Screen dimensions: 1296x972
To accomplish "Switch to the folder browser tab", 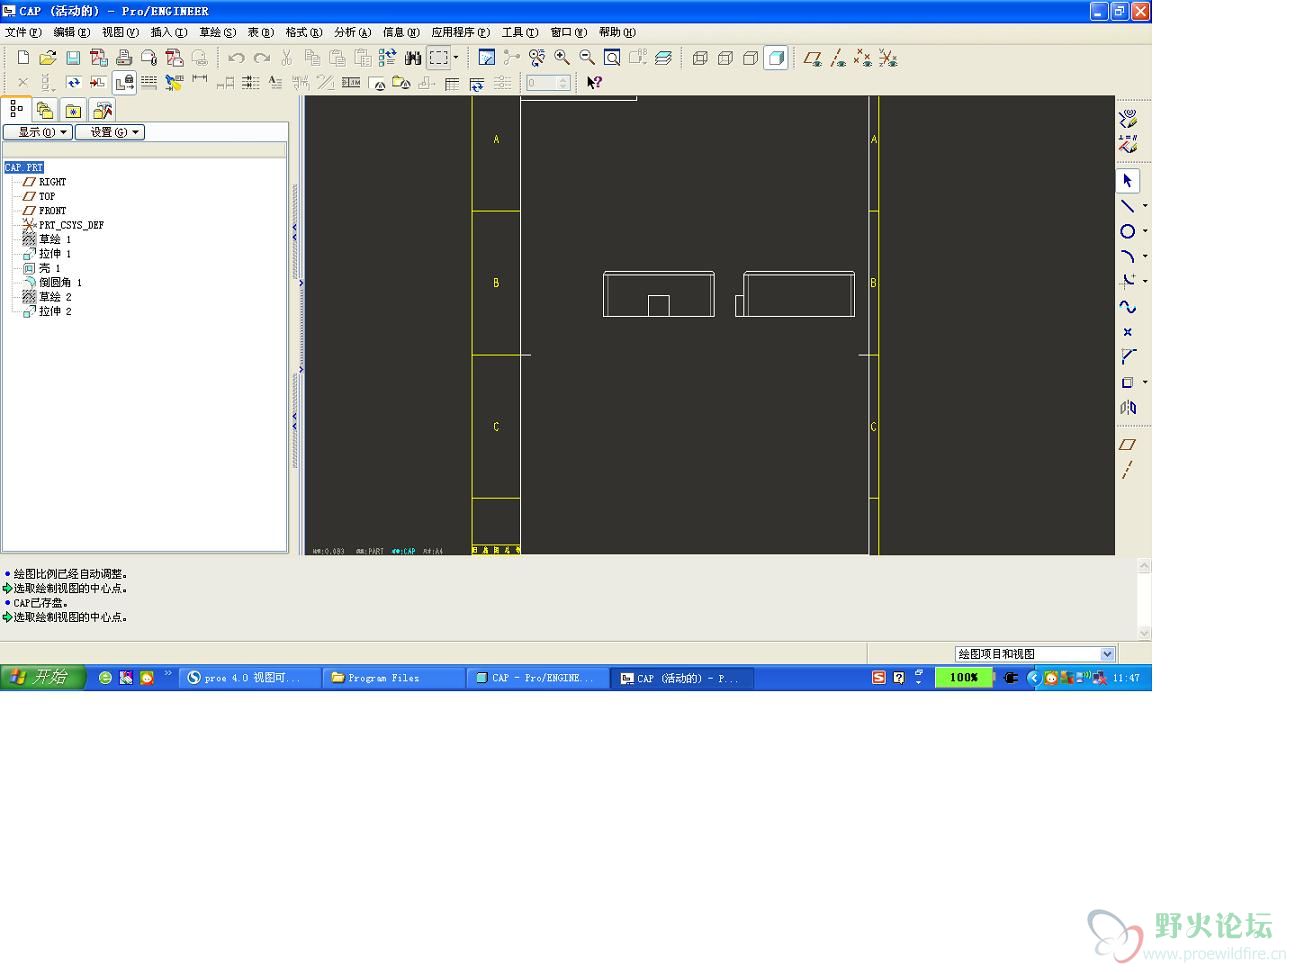I will (44, 110).
